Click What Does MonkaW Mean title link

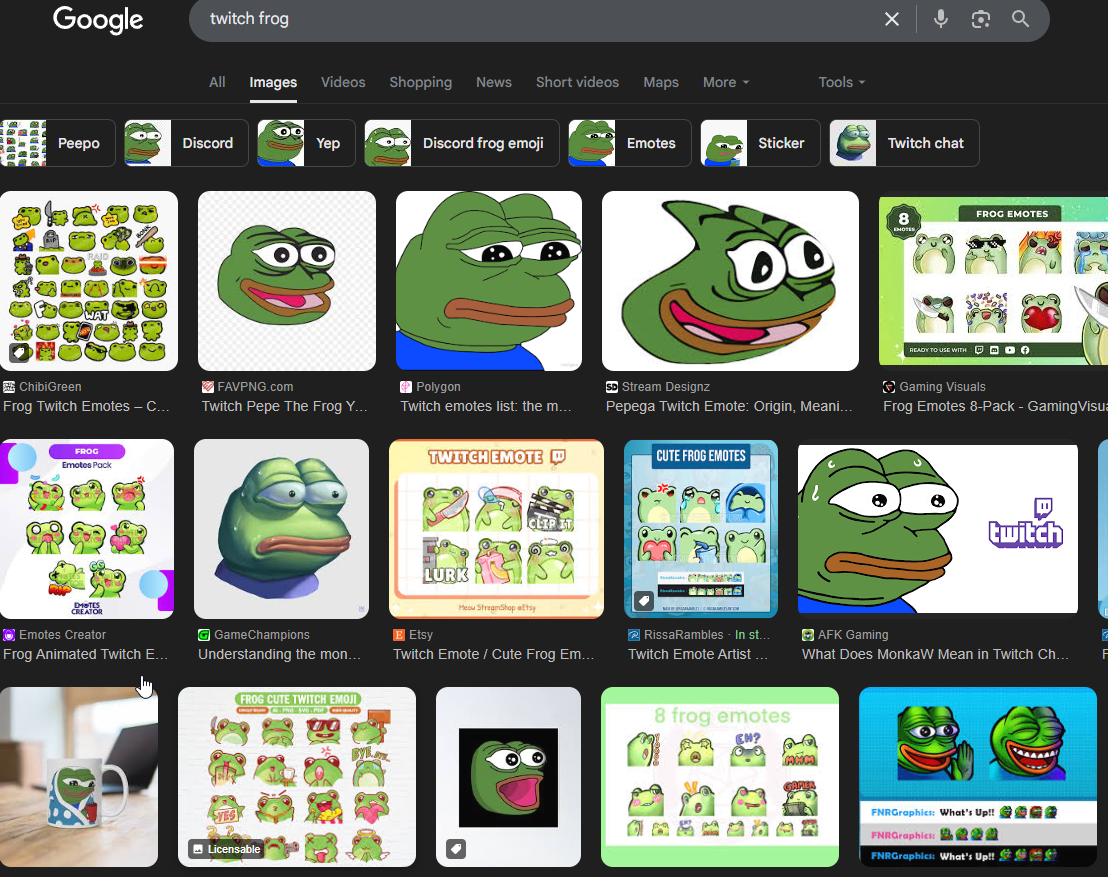[x=935, y=654]
